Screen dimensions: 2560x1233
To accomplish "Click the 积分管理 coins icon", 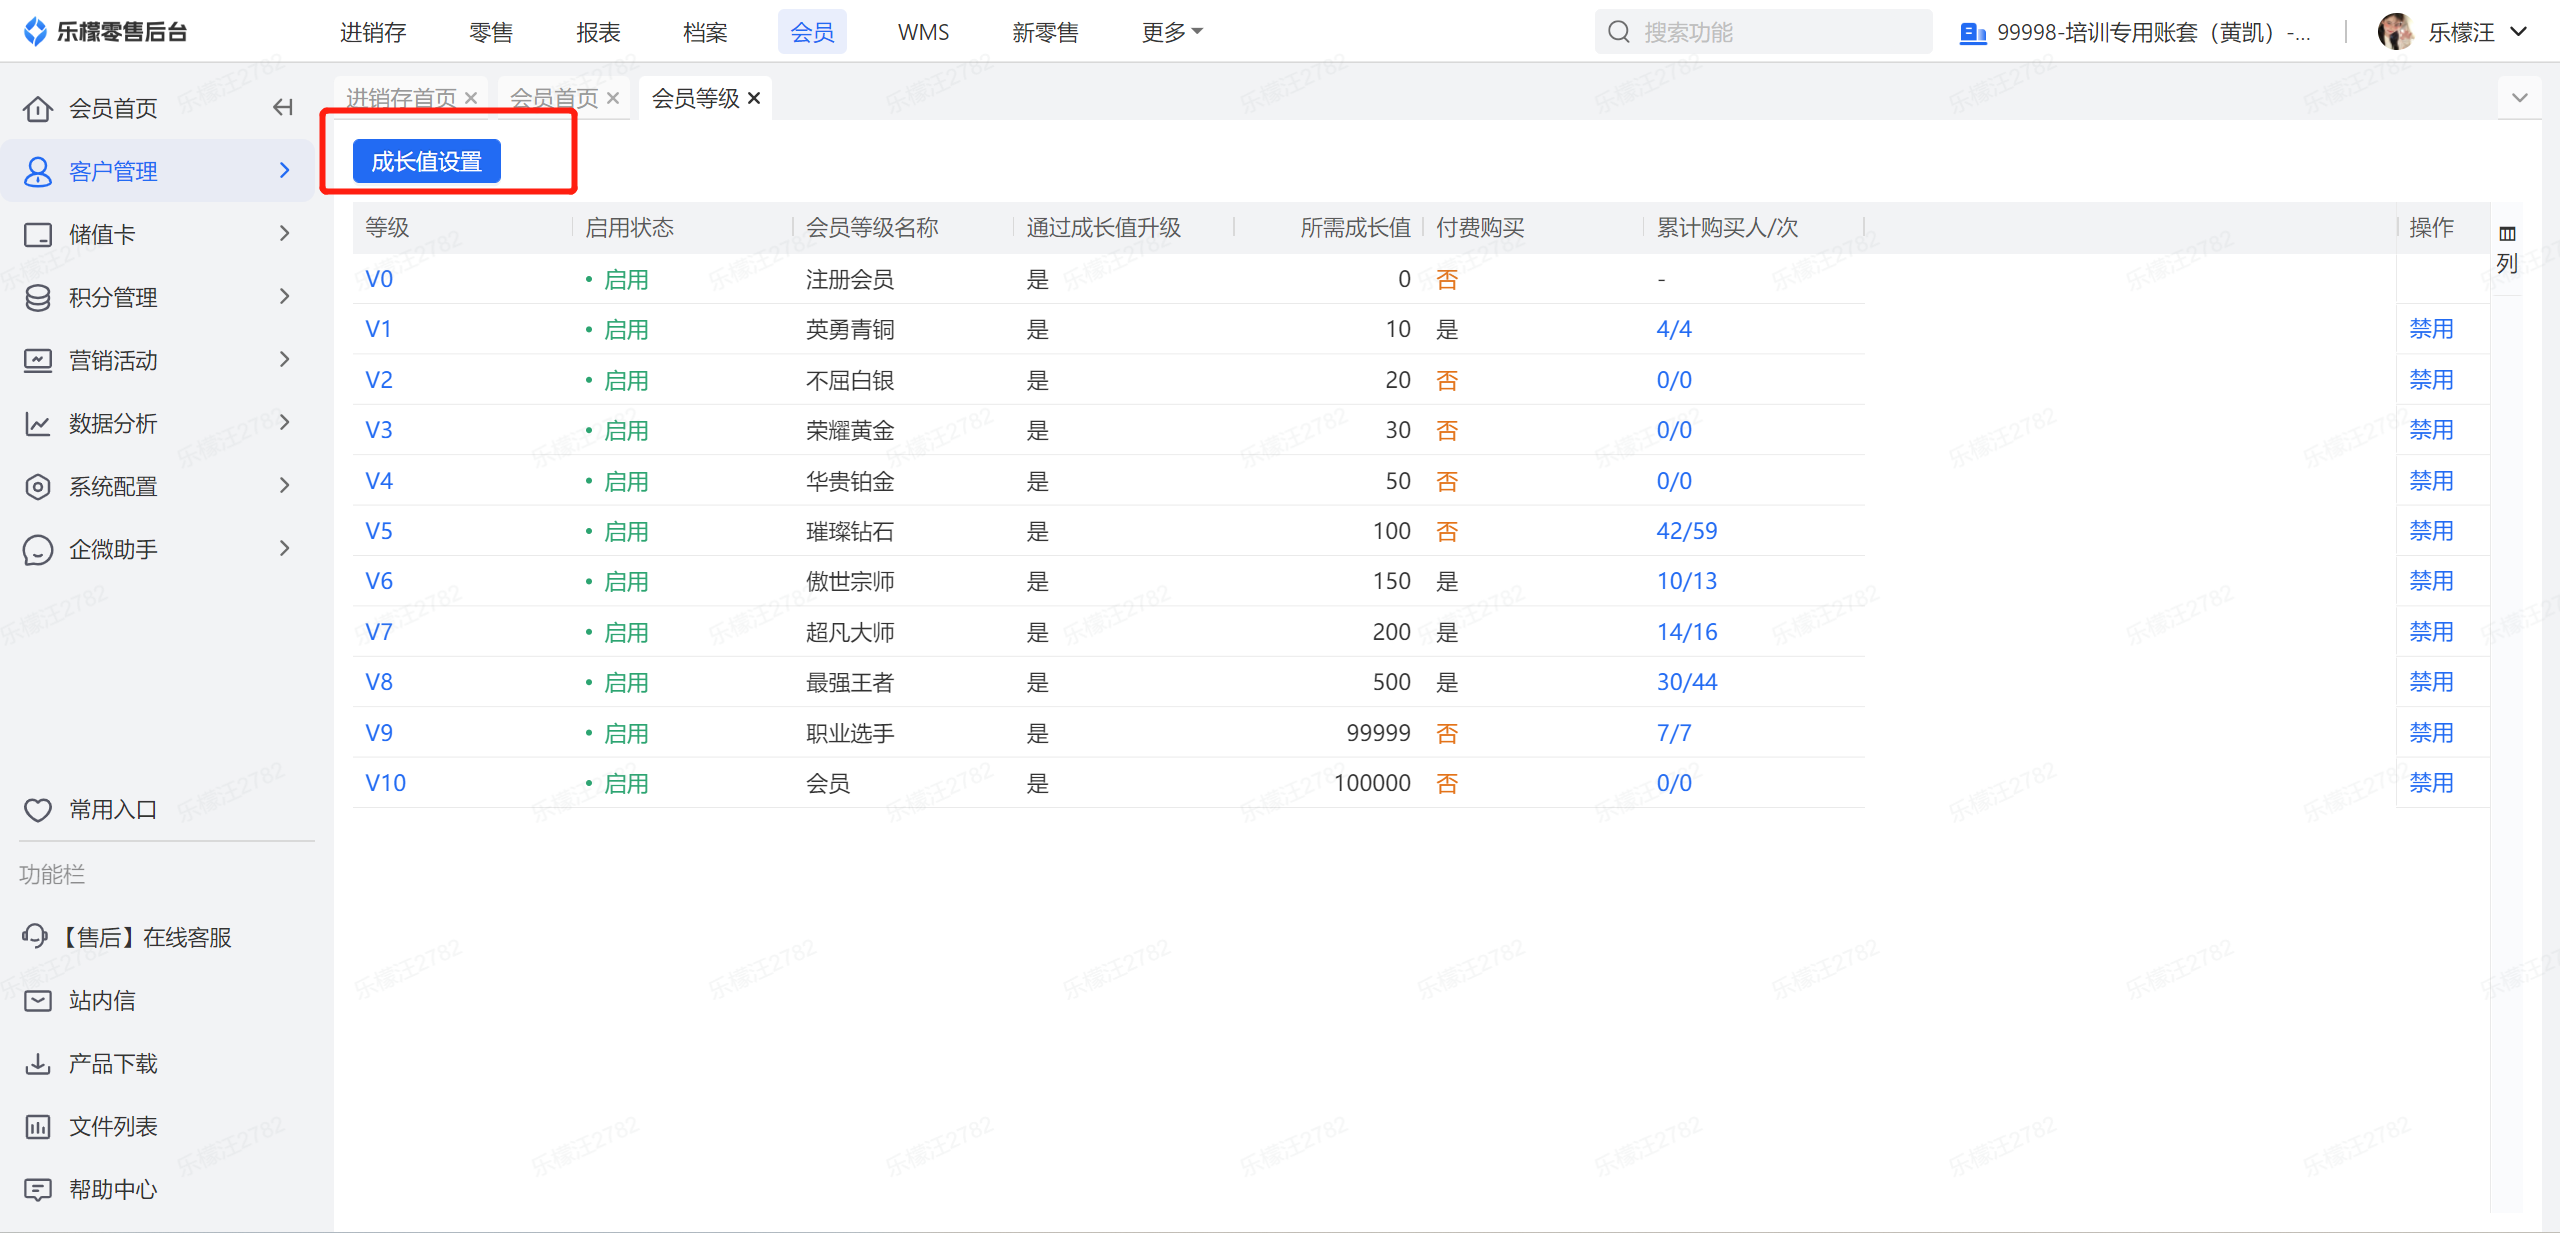I will (38, 297).
